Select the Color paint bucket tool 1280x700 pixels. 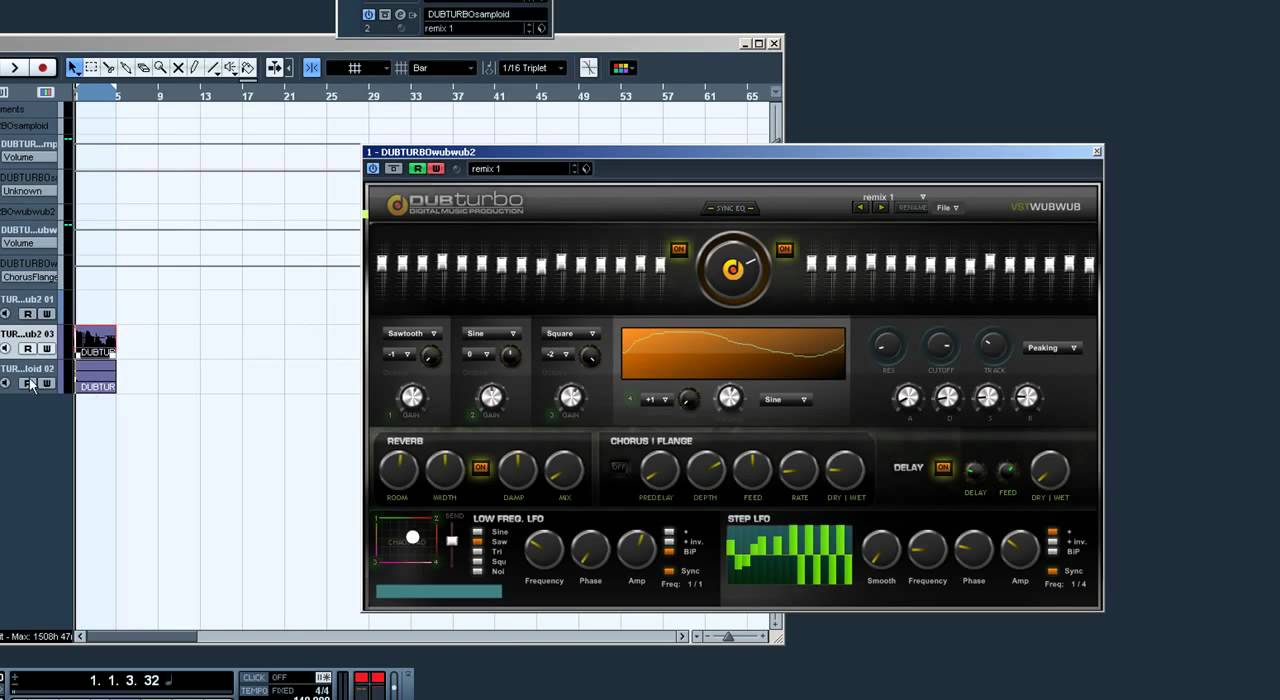point(247,68)
